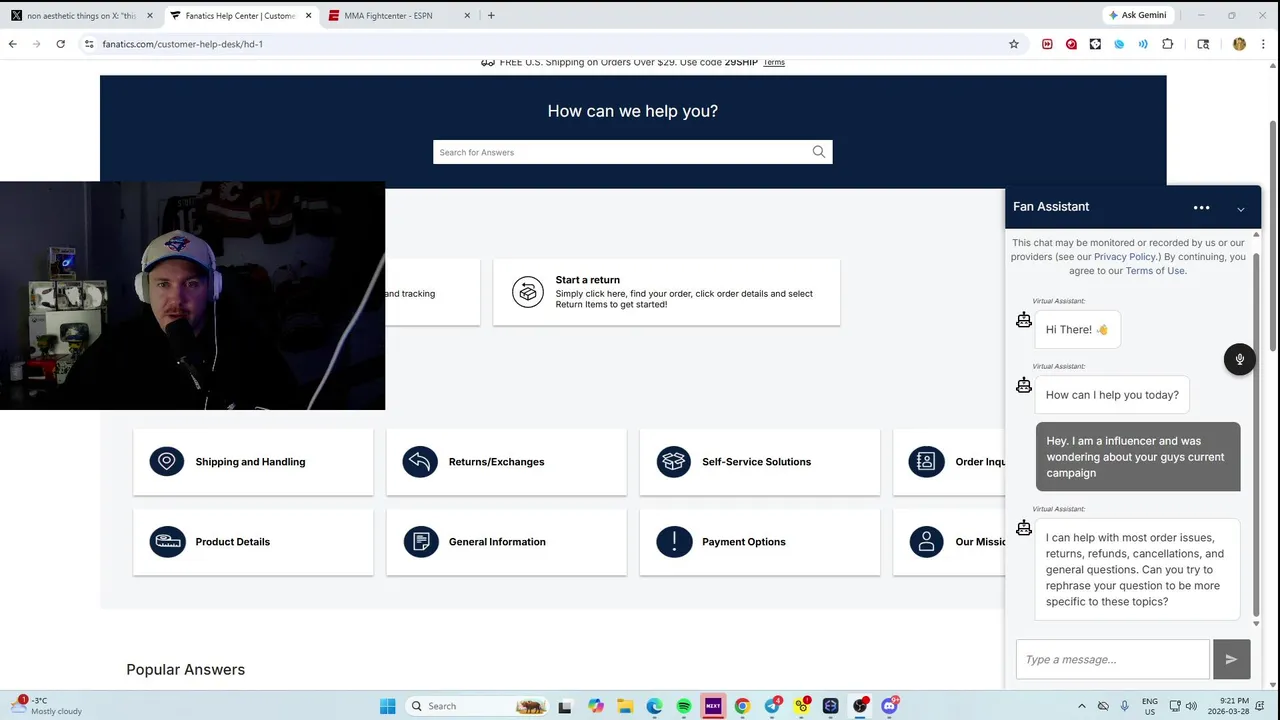The width and height of the screenshot is (1280, 720).
Task: Open the Windows Start menu
Action: coord(388,706)
